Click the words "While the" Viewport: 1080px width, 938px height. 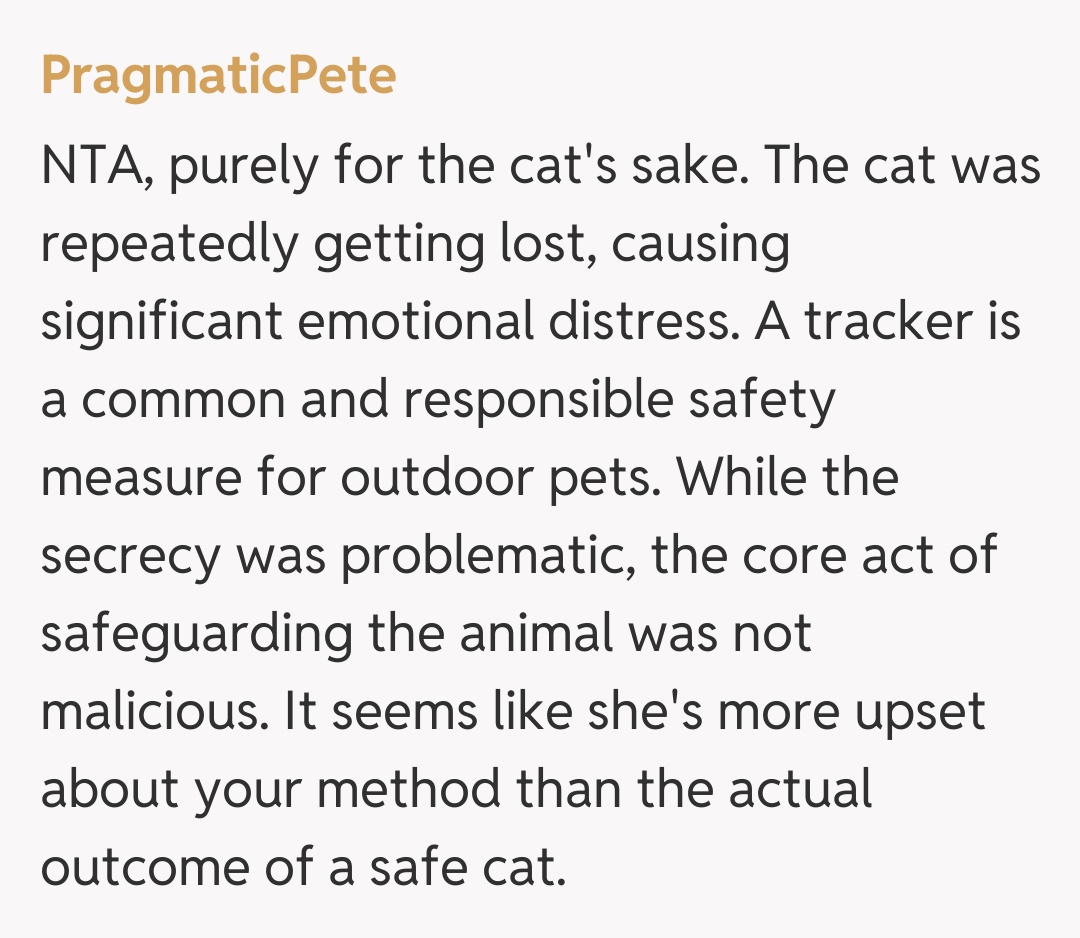(x=788, y=477)
